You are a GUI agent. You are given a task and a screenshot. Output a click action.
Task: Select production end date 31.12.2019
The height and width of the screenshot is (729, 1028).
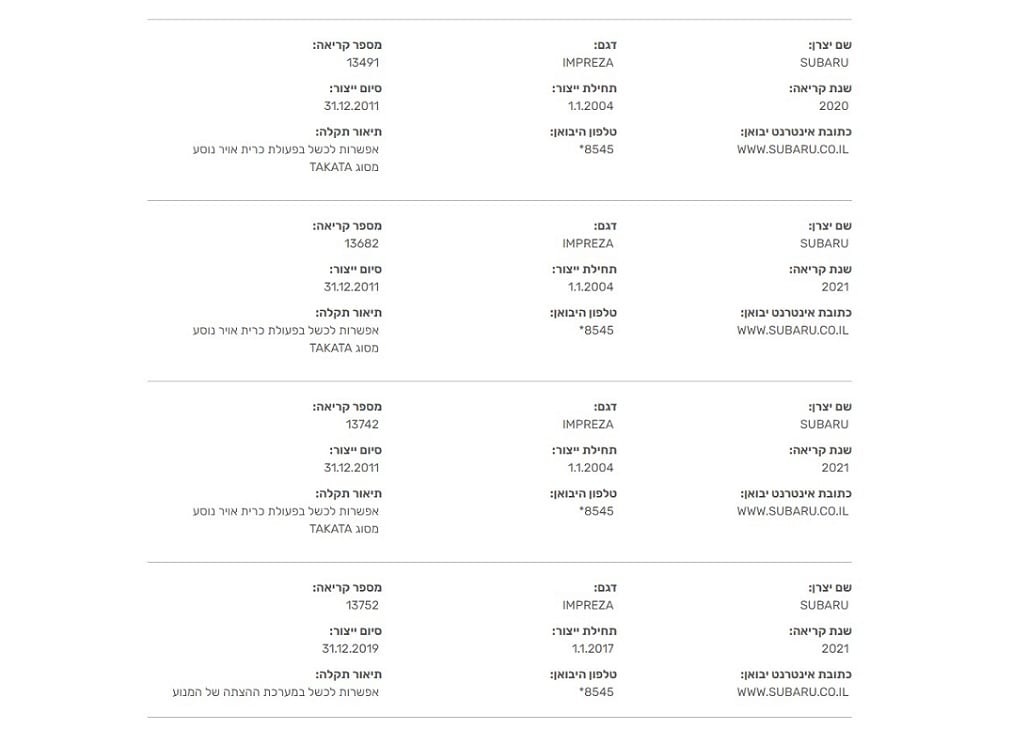coord(350,649)
